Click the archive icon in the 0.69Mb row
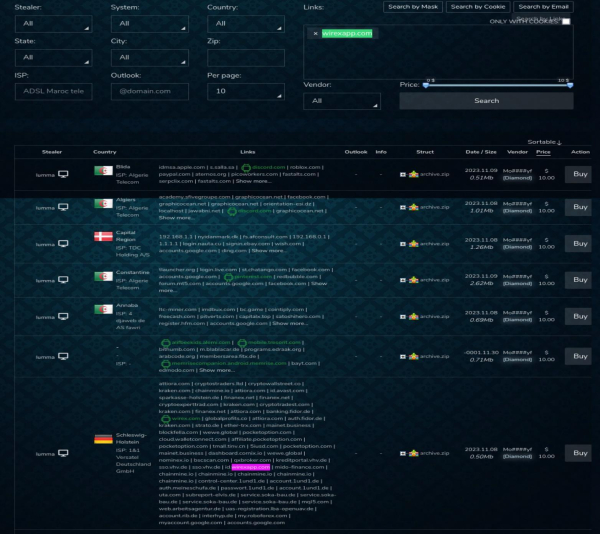This screenshot has width=600, height=534. [414, 317]
